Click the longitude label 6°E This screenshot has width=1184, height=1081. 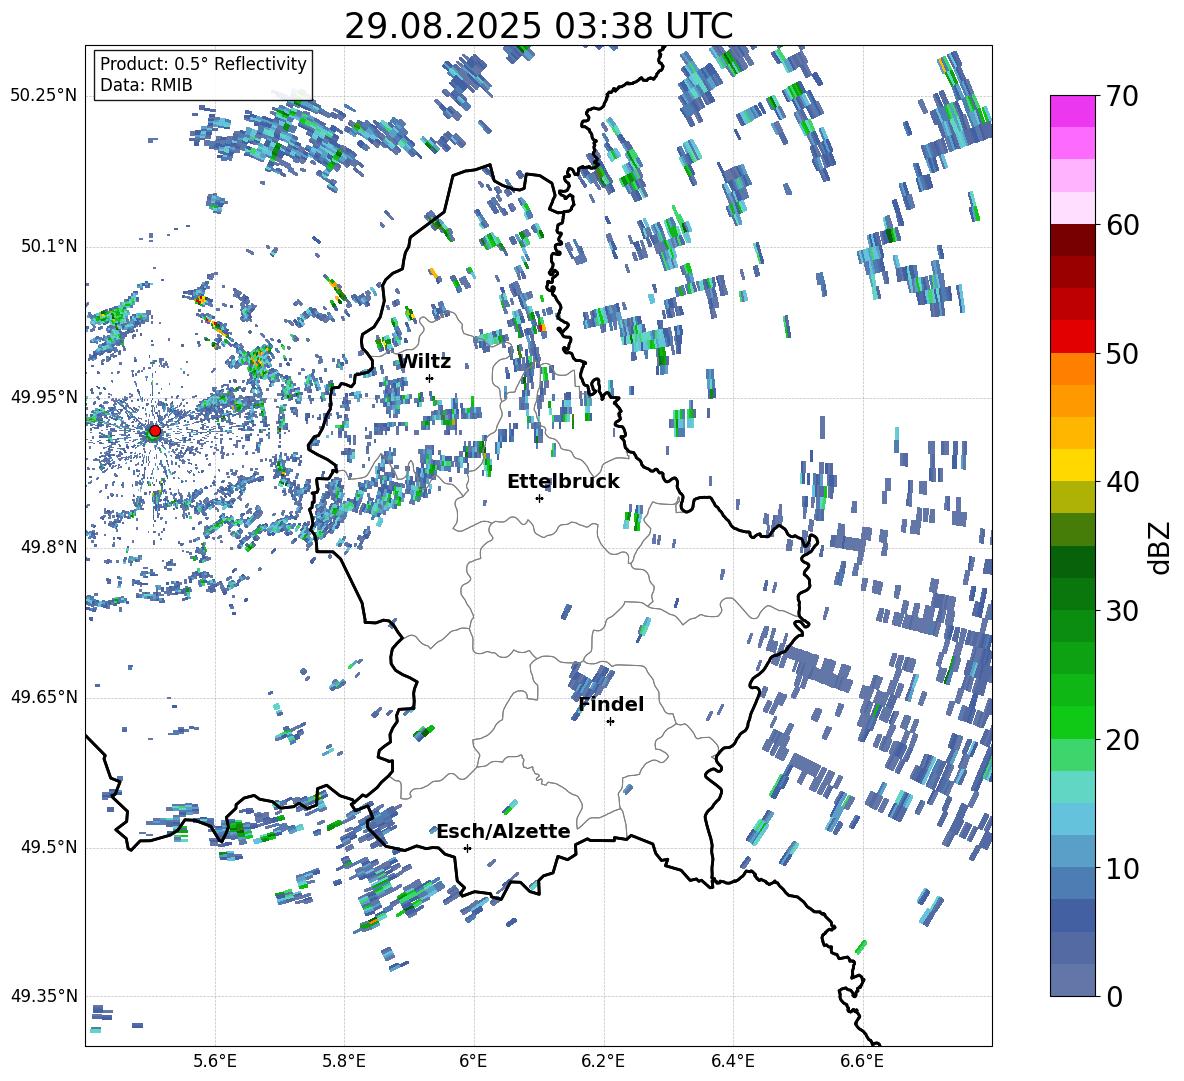(x=473, y=1061)
